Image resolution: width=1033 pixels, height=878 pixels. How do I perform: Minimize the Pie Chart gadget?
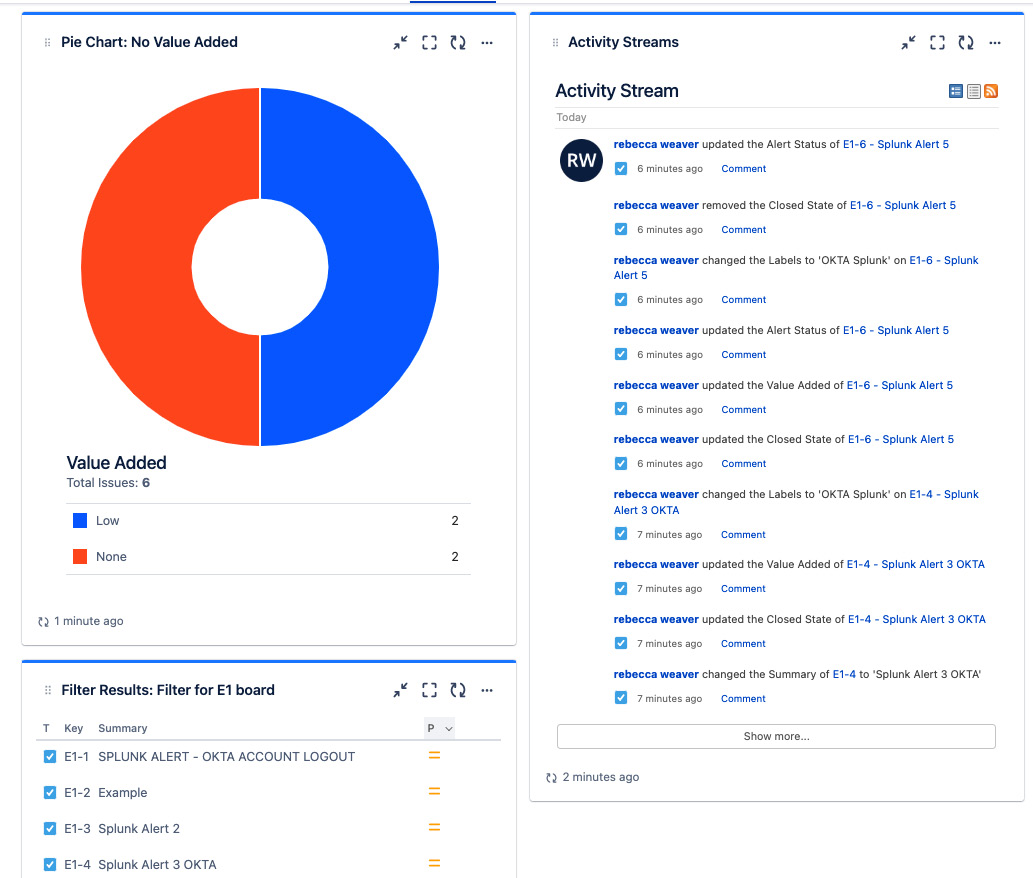pos(401,43)
